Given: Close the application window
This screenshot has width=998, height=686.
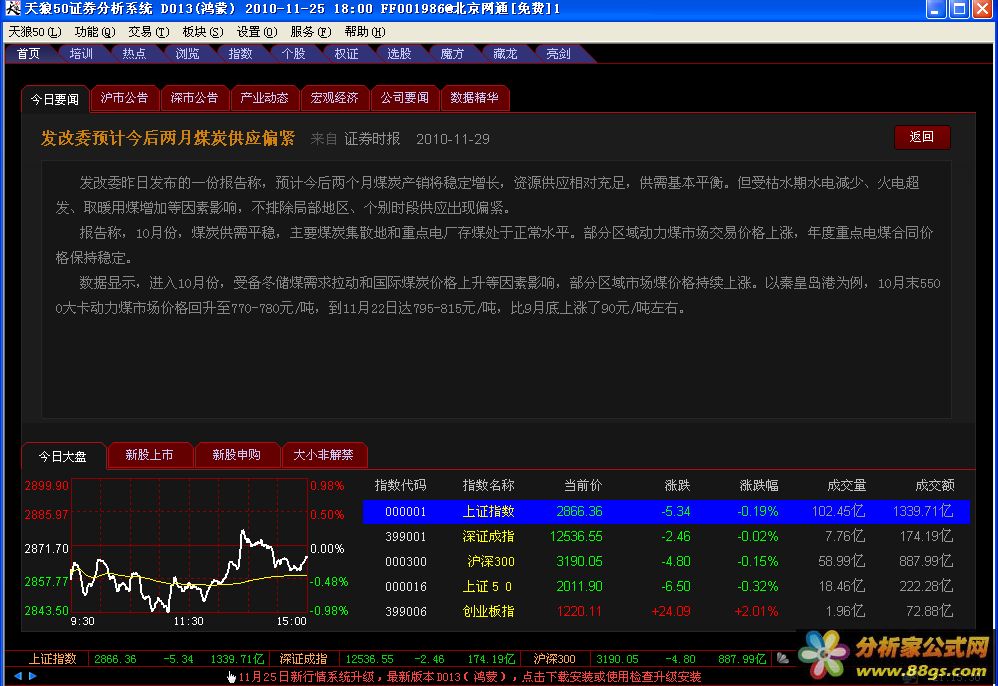Looking at the screenshot, I should (x=982, y=9).
